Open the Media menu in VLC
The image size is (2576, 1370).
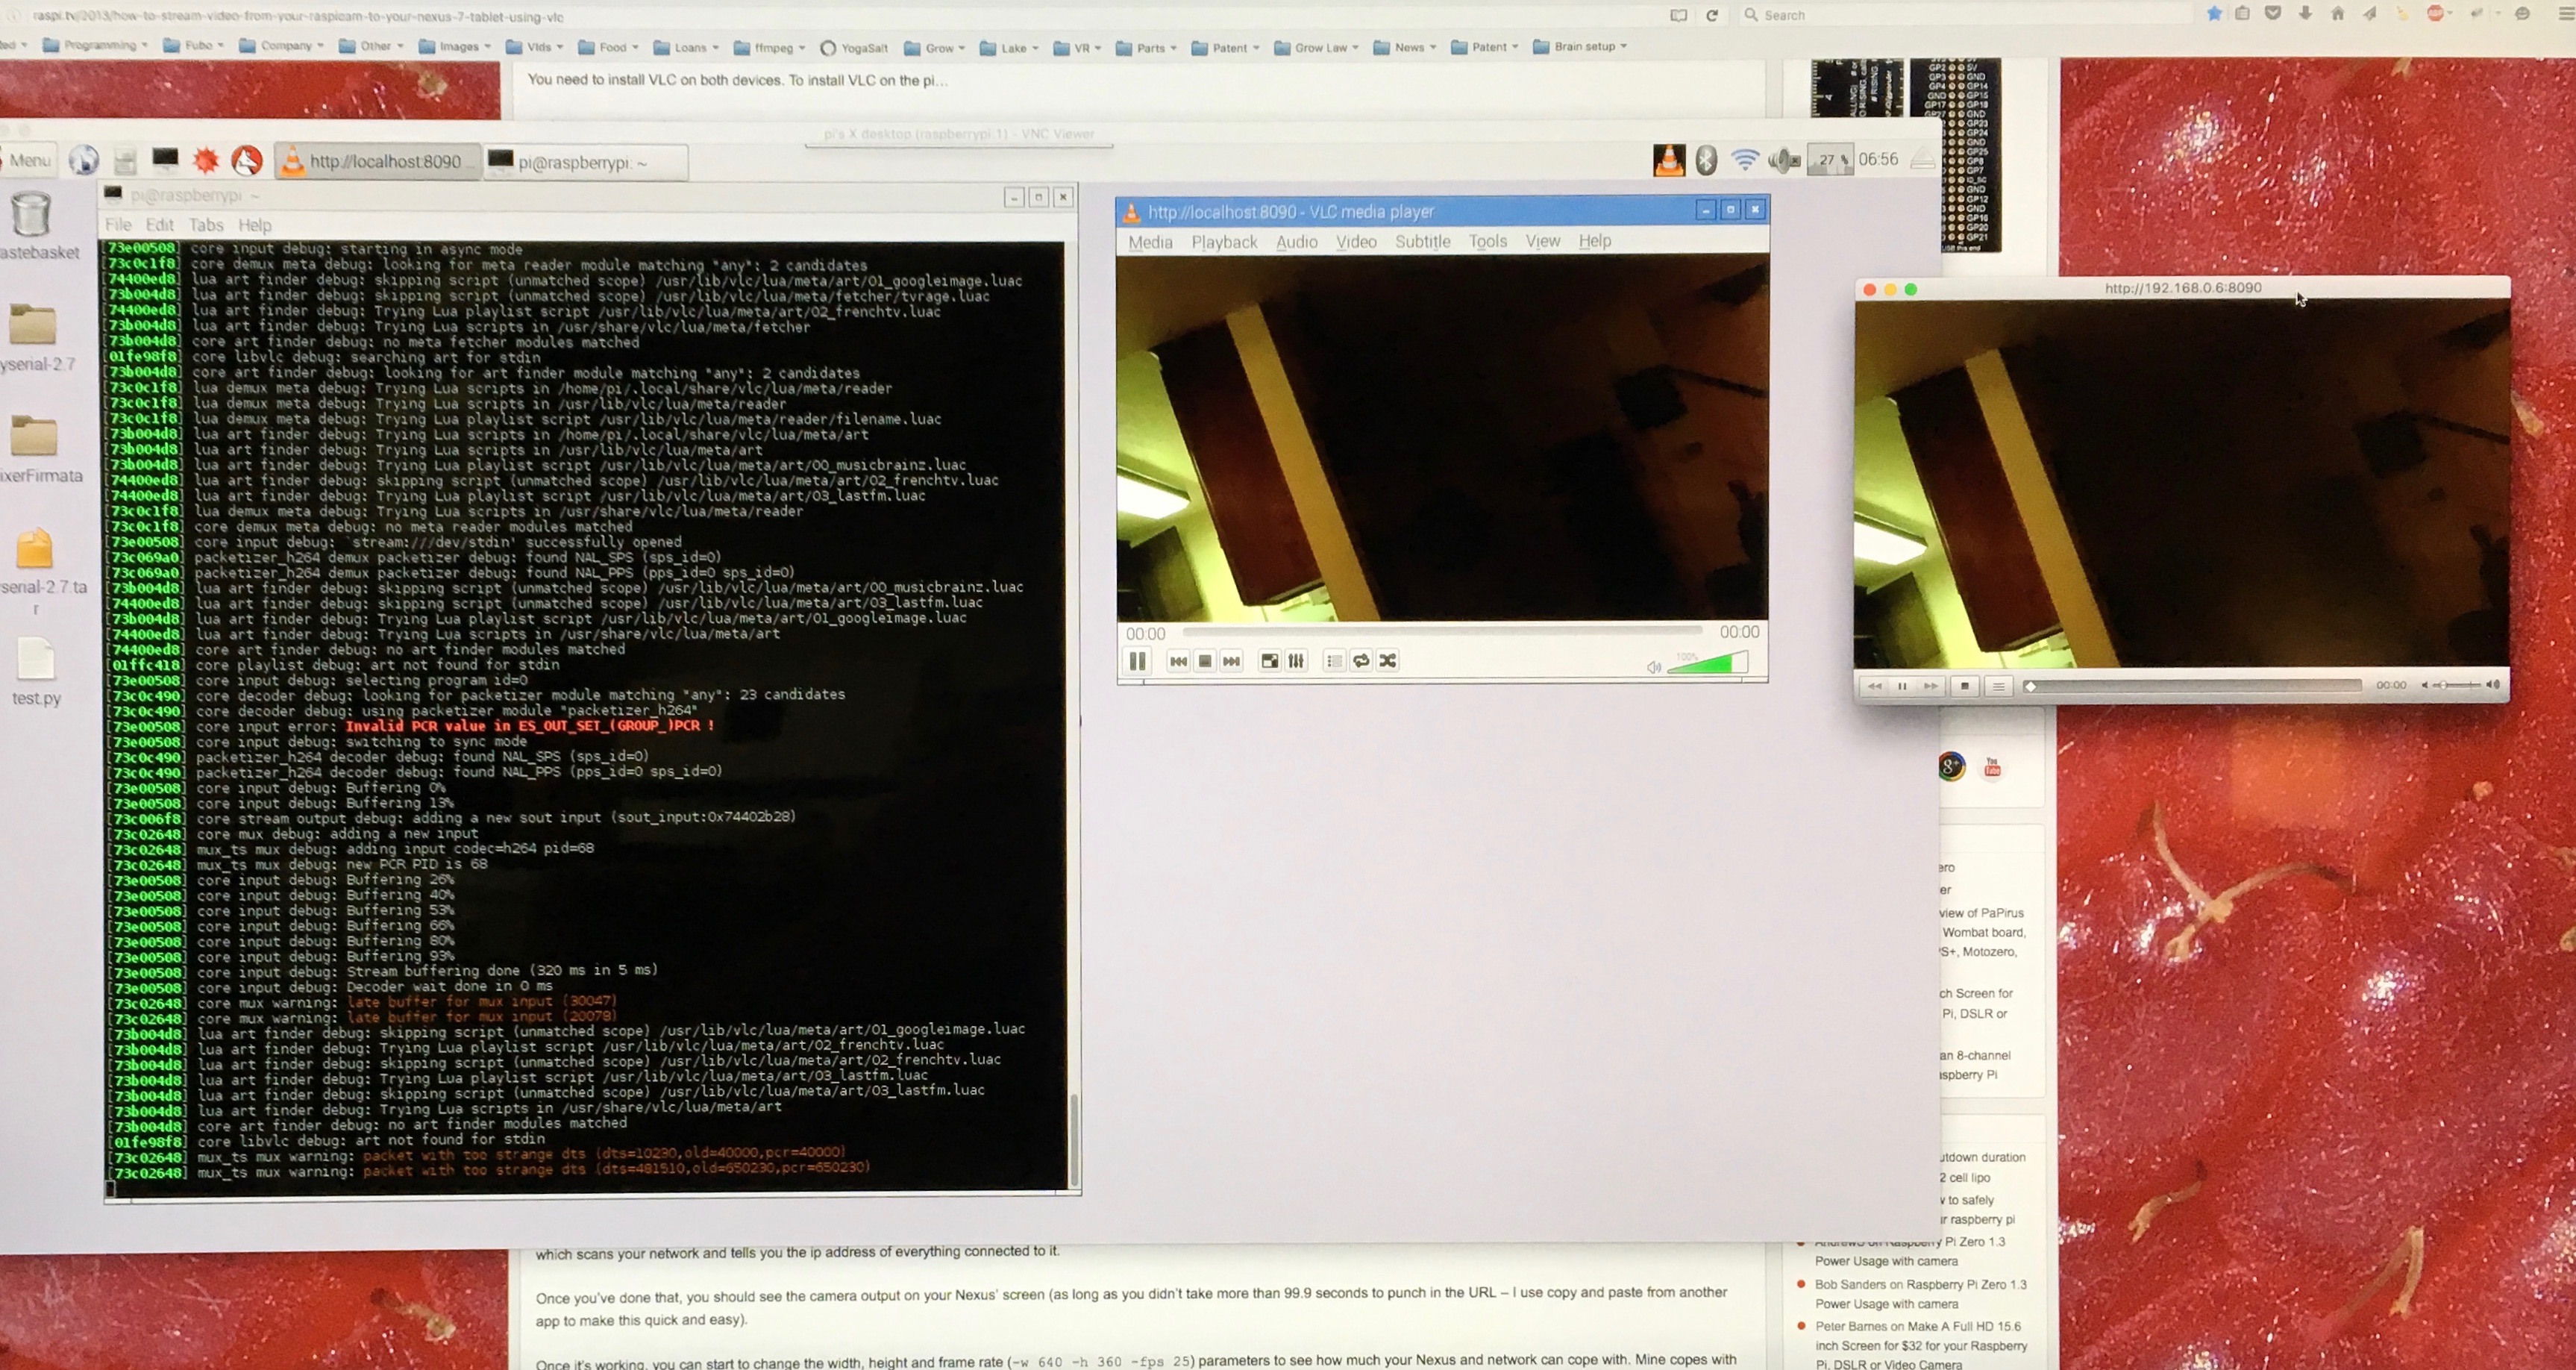(1150, 242)
